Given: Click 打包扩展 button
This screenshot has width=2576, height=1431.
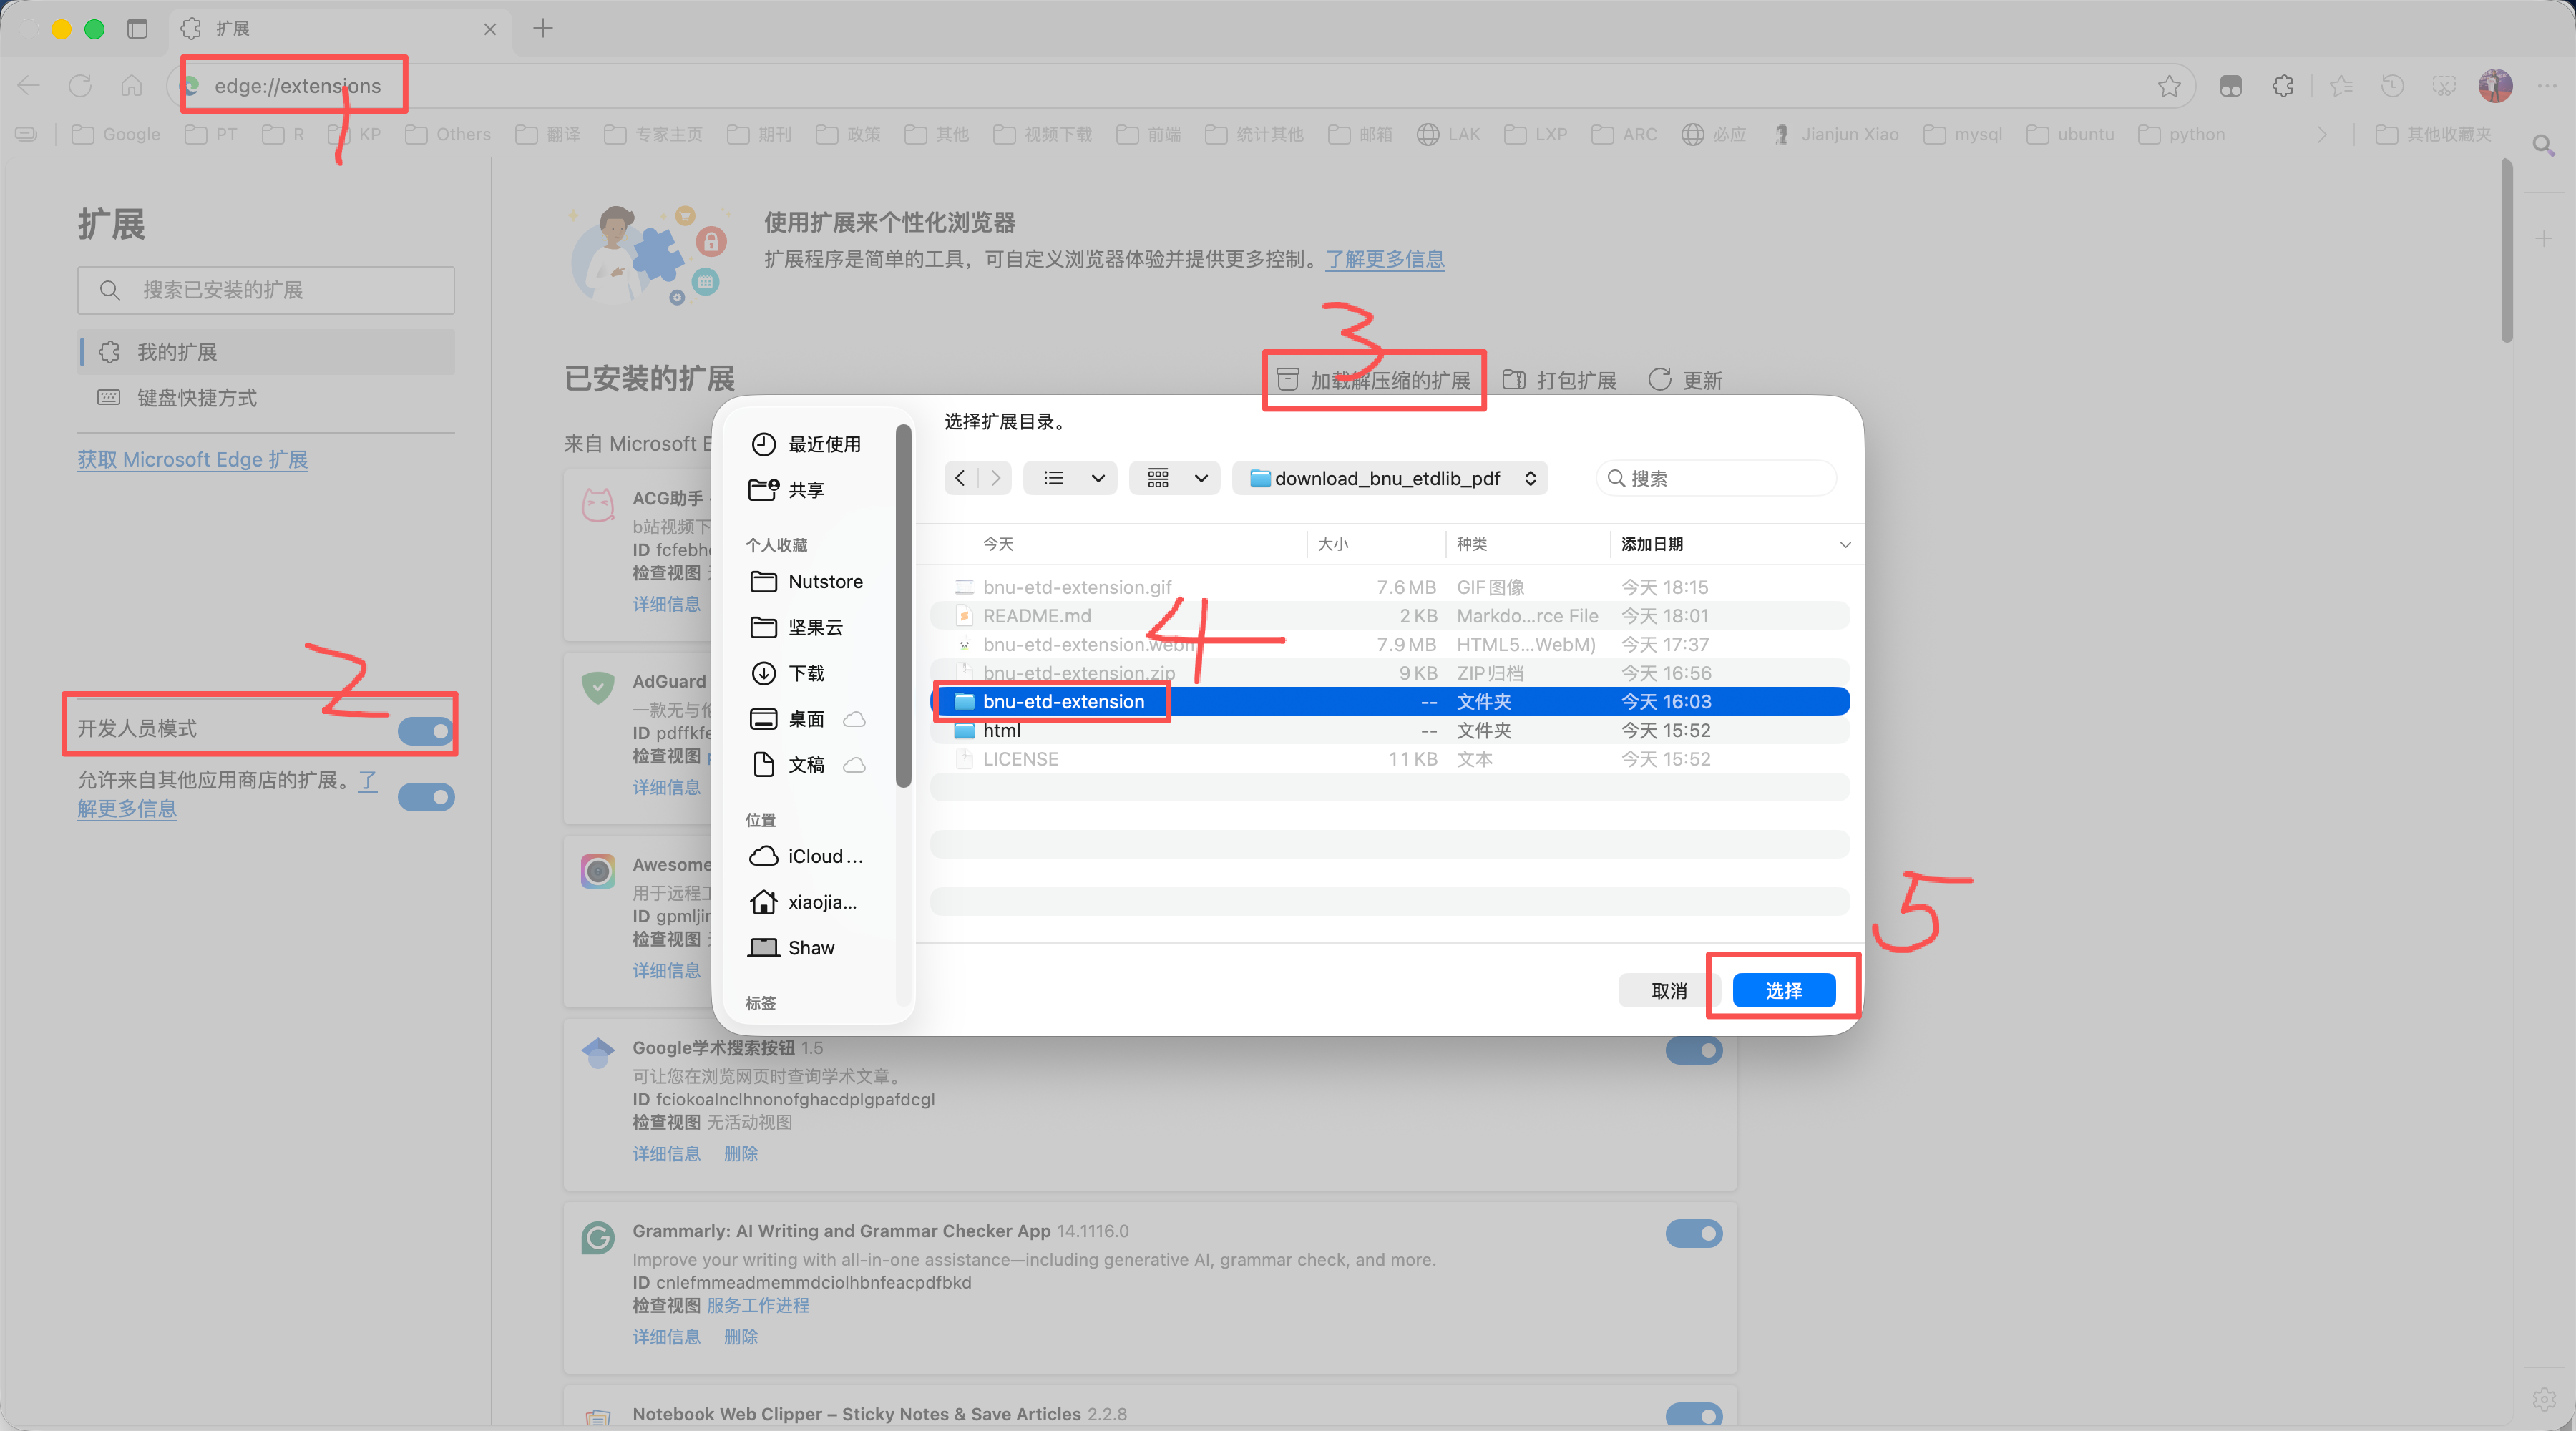Looking at the screenshot, I should (1560, 380).
